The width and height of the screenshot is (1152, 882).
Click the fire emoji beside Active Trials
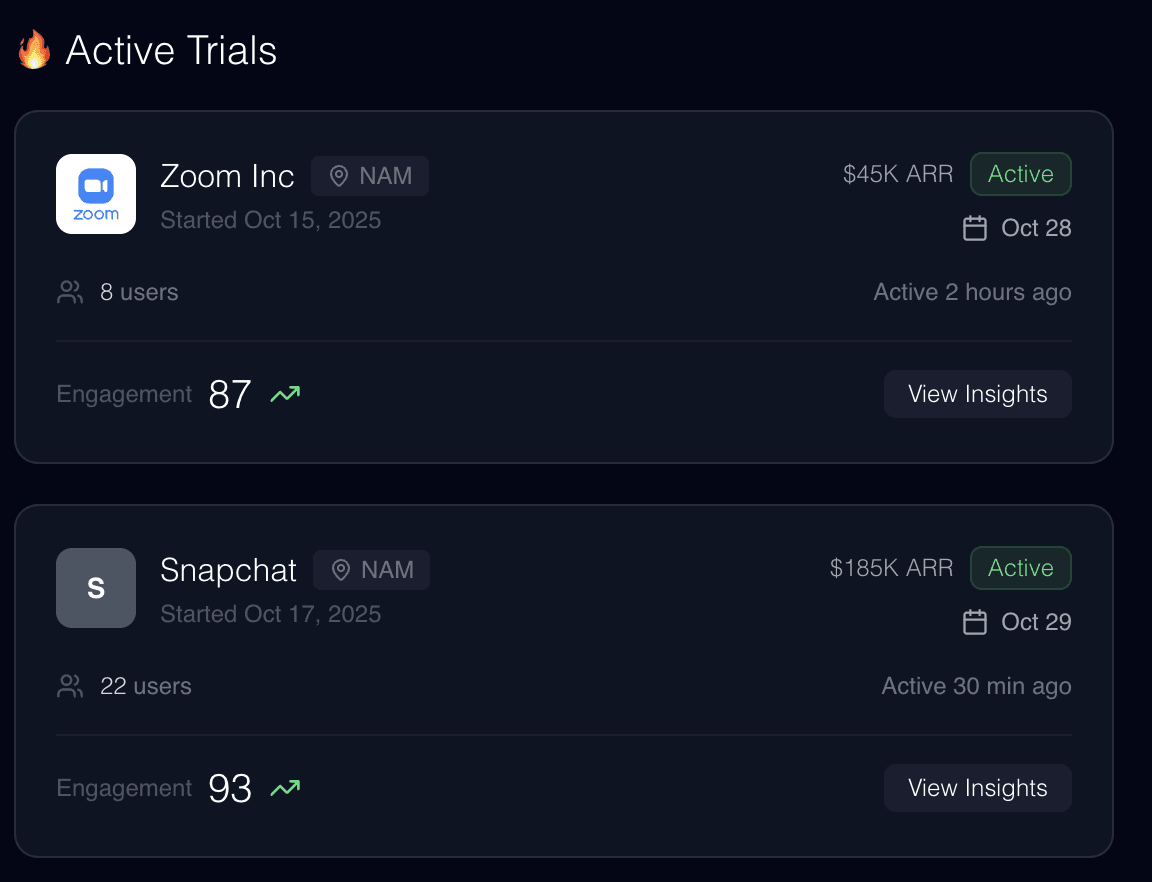point(34,50)
